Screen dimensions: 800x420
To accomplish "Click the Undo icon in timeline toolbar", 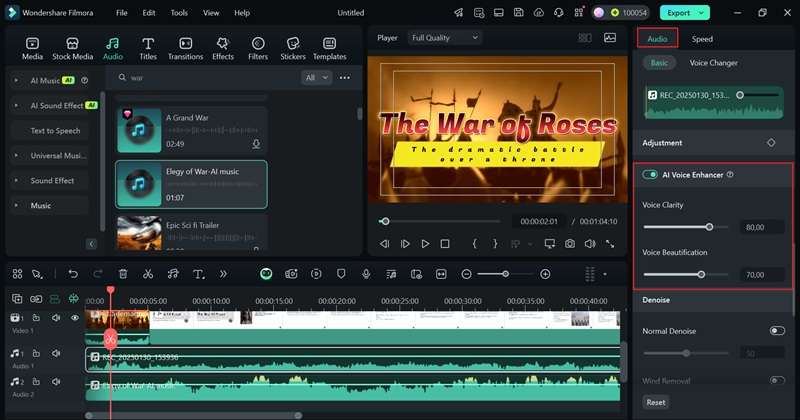I will tap(73, 274).
